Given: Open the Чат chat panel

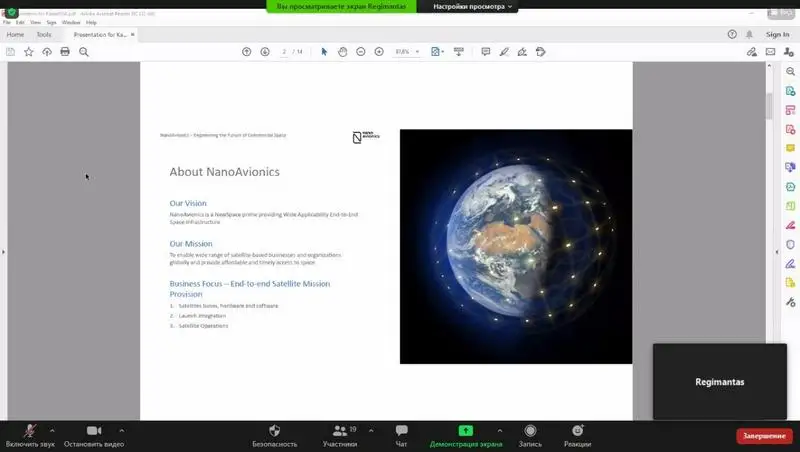Looking at the screenshot, I should (x=402, y=436).
